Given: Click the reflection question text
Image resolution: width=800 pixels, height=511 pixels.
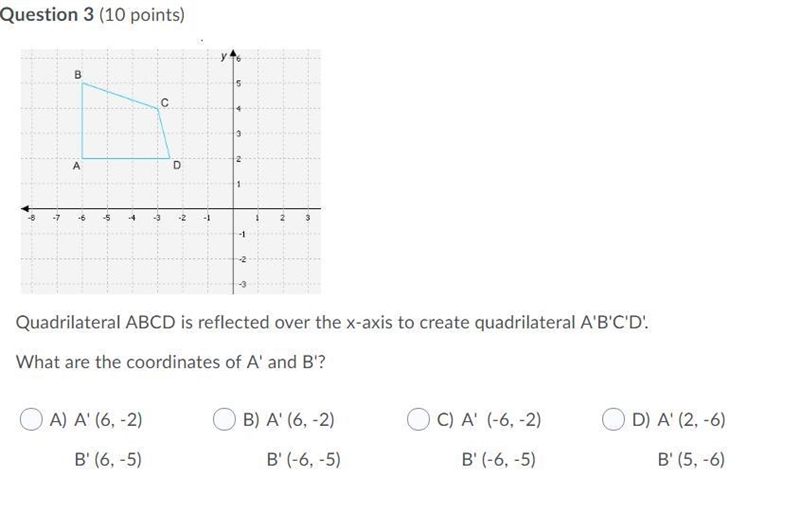Looking at the screenshot, I should click(x=332, y=322).
